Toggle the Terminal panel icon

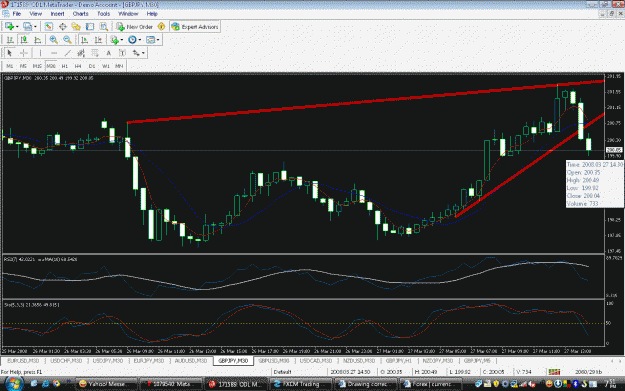point(90,27)
